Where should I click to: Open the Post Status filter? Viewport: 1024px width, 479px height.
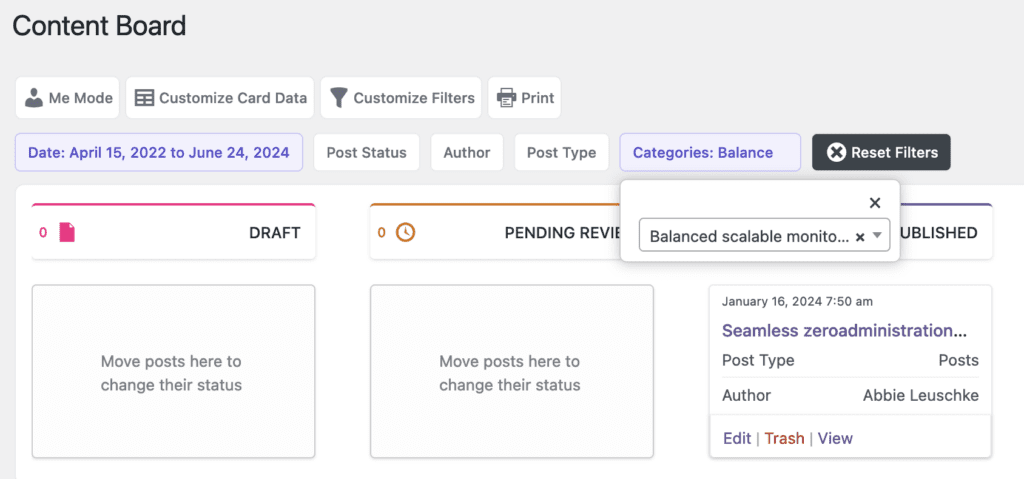366,153
